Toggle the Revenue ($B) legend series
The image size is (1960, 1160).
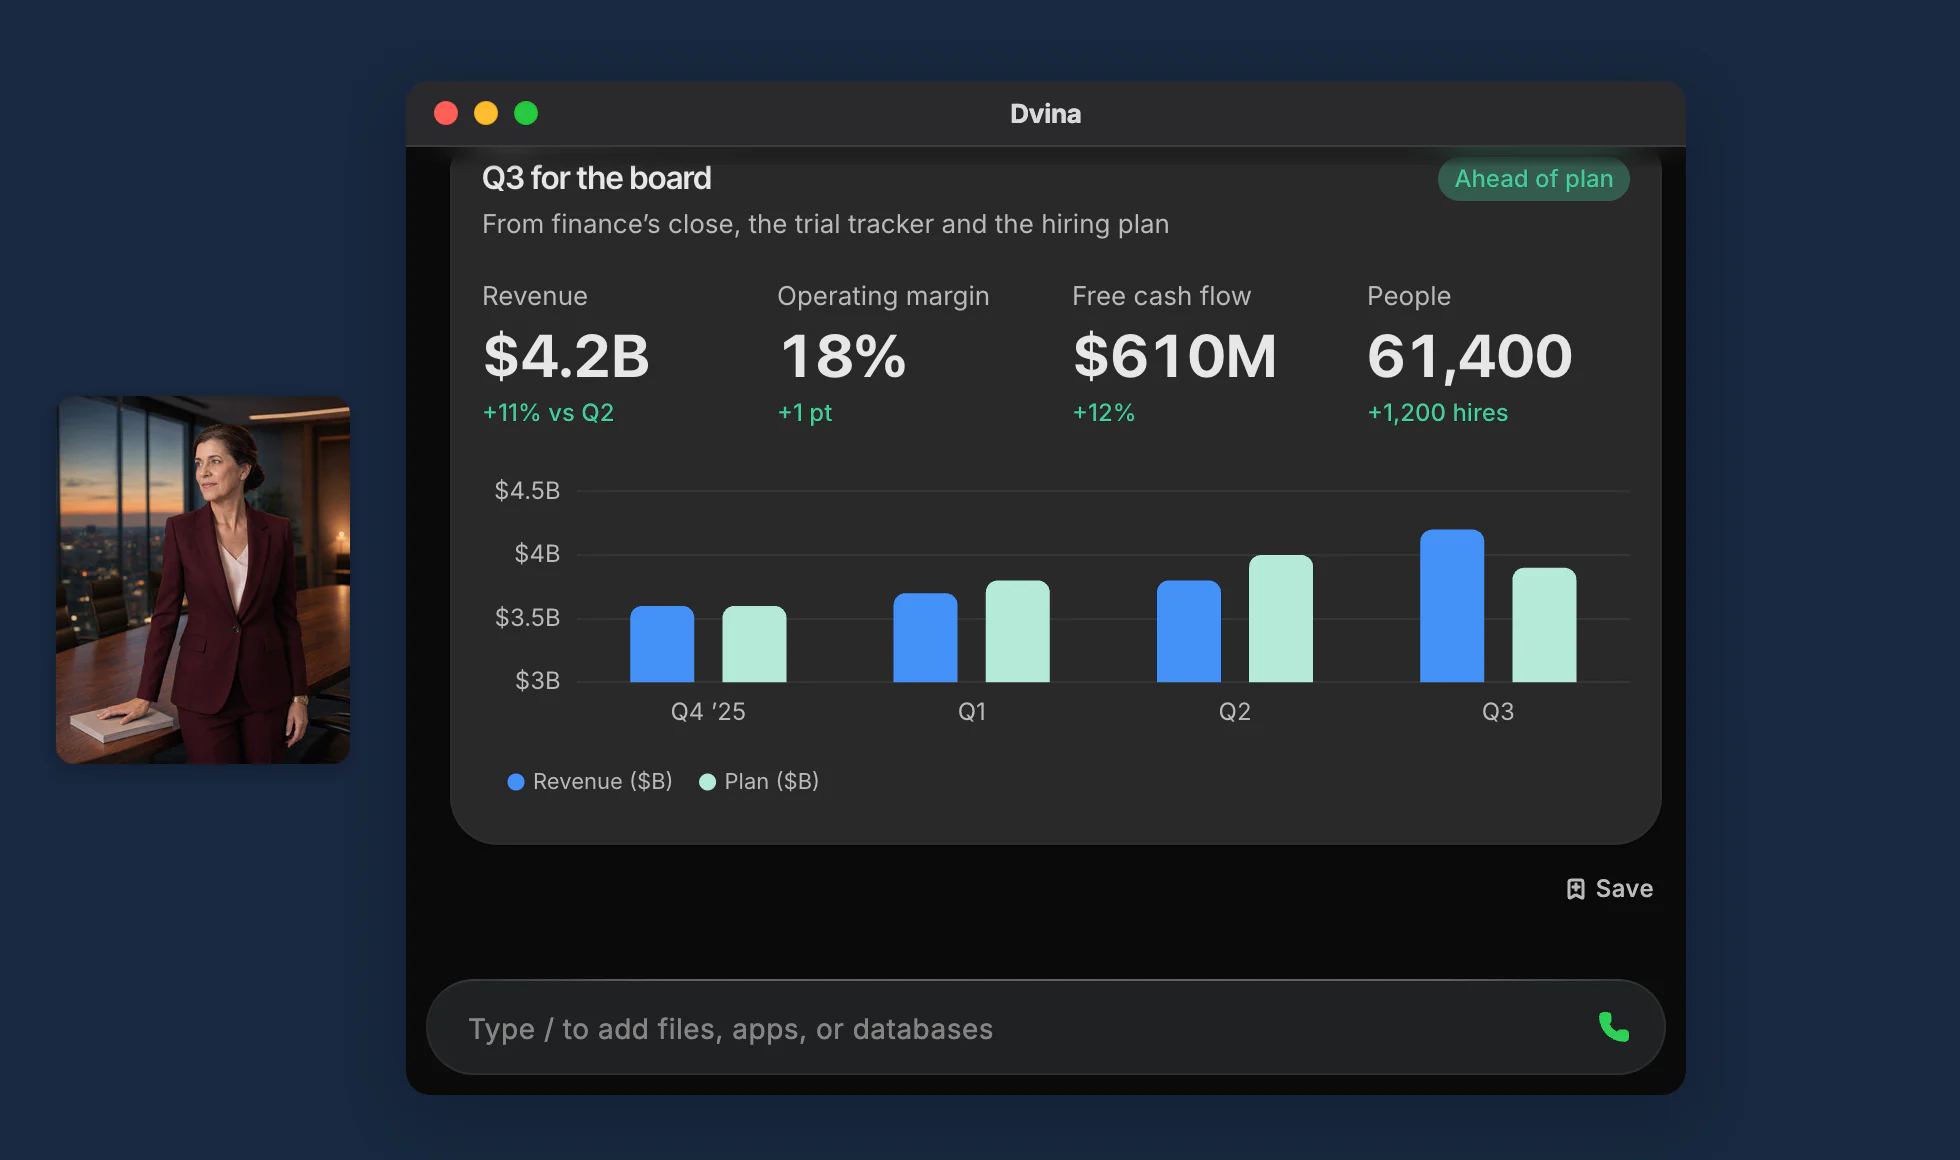coord(590,781)
